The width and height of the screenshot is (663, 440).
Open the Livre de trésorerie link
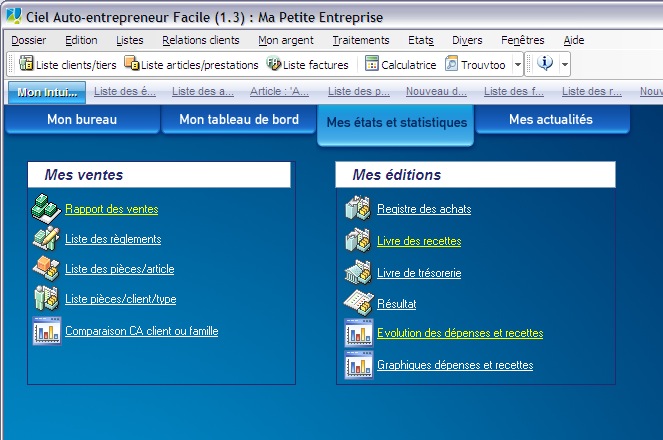[419, 273]
